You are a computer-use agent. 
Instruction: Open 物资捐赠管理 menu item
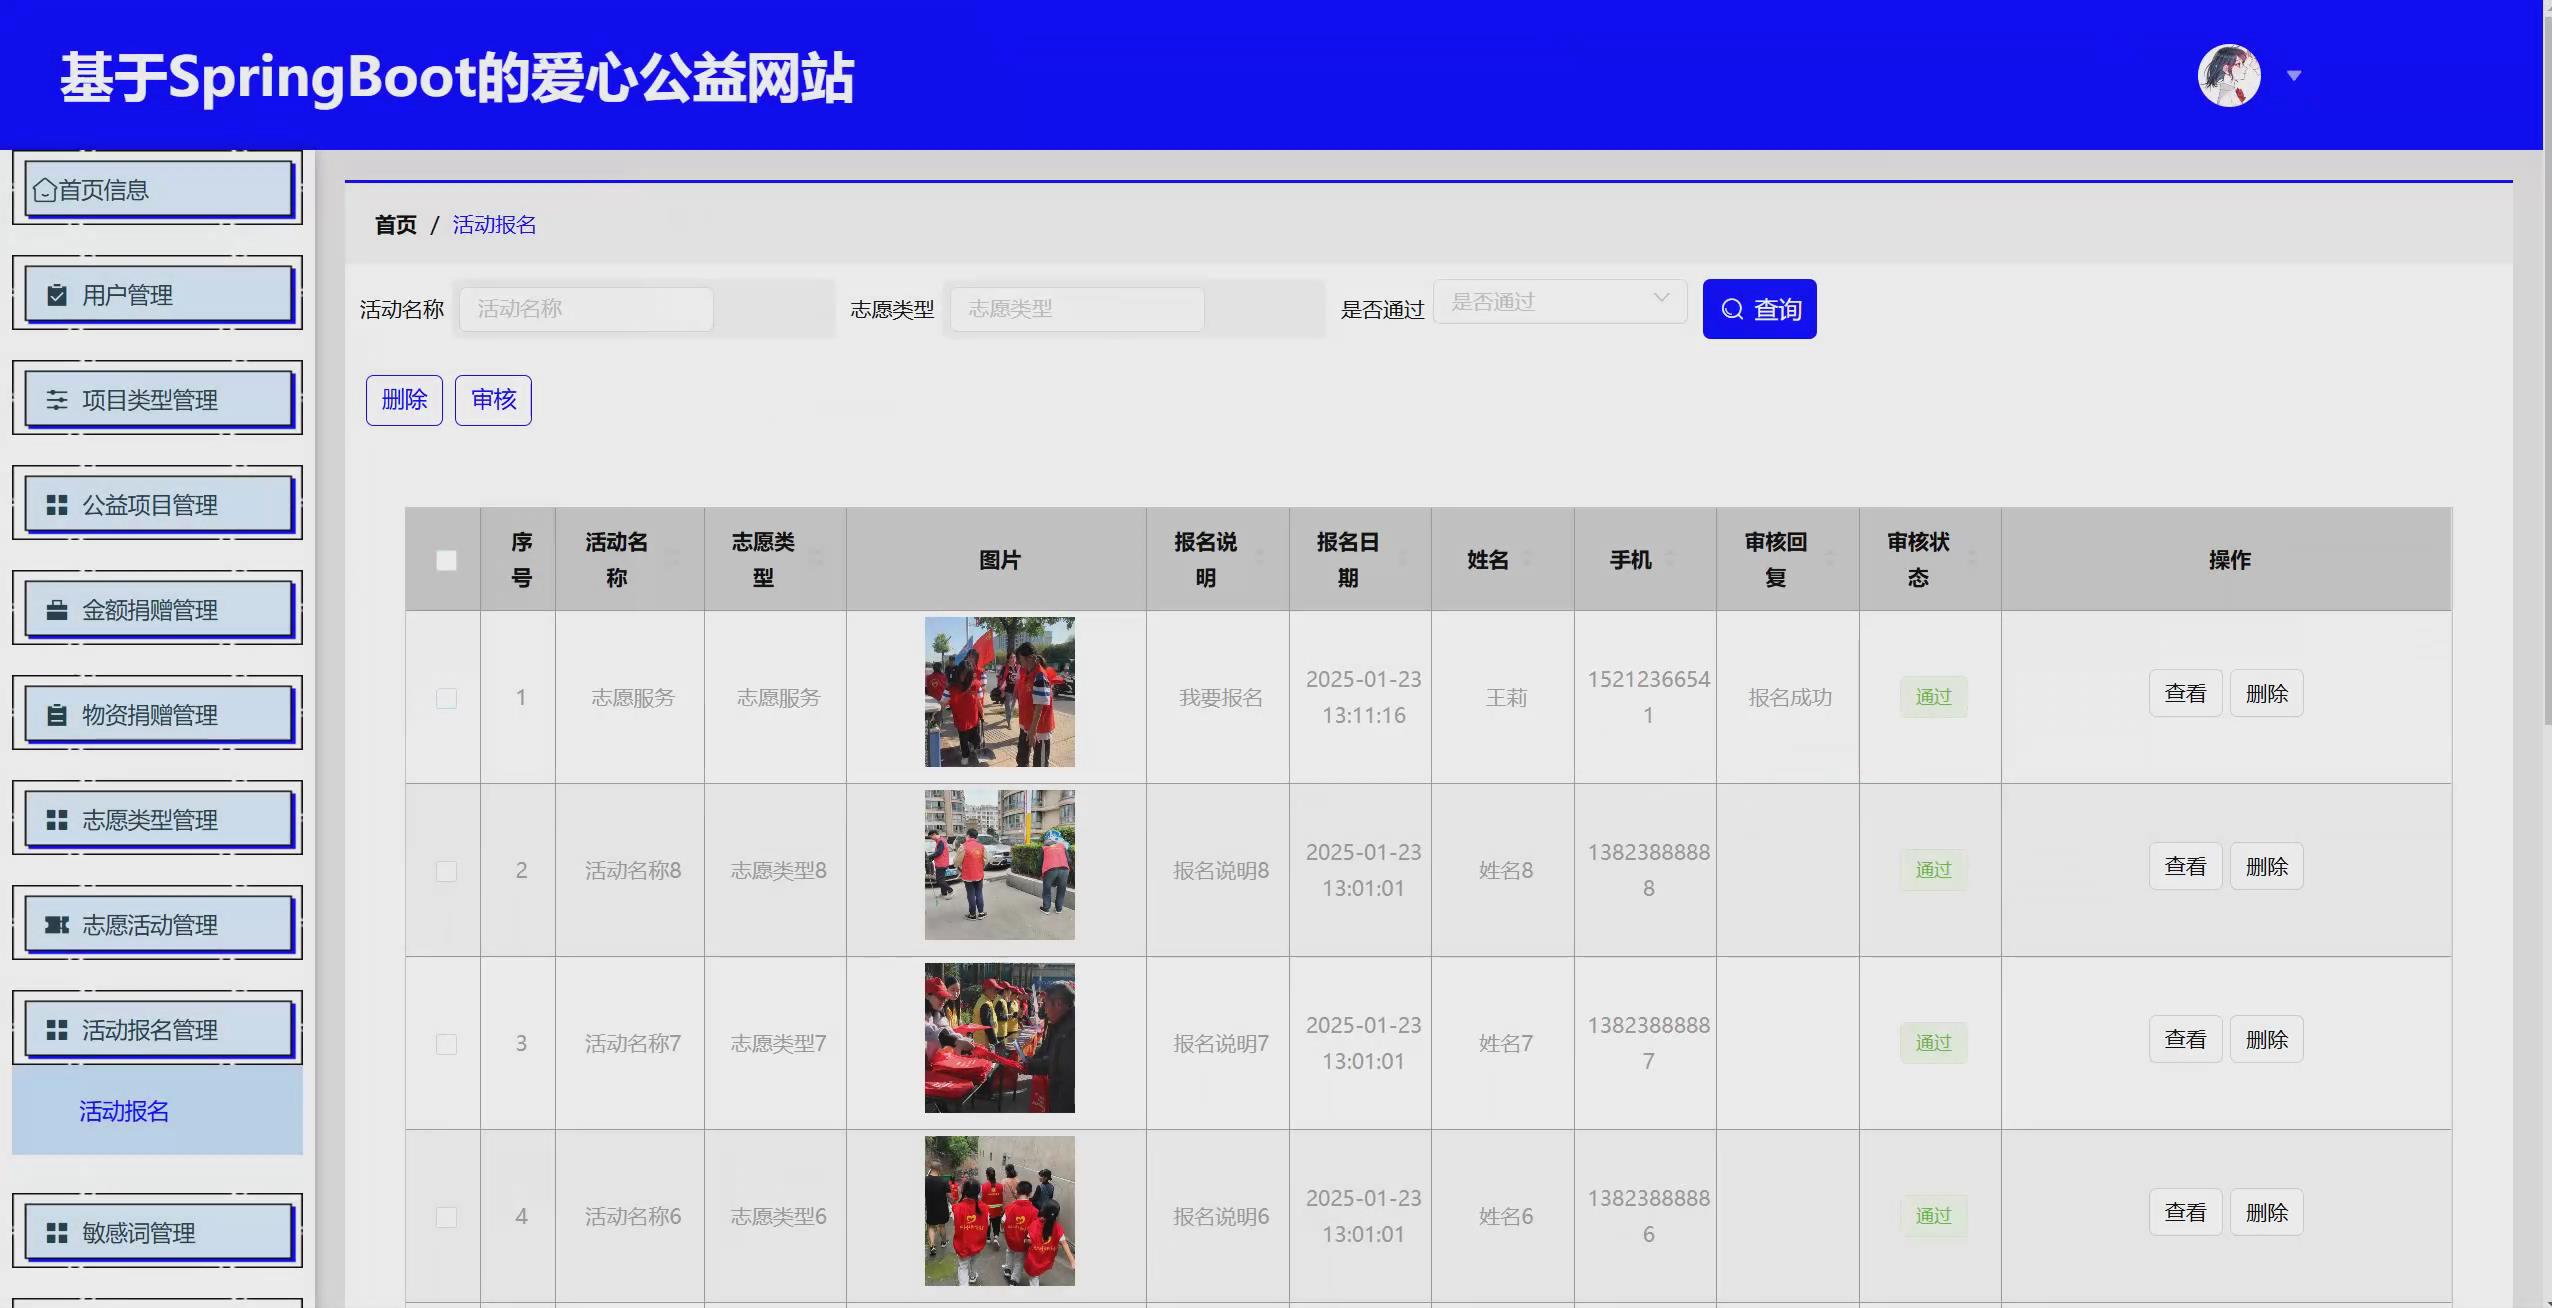coord(158,714)
